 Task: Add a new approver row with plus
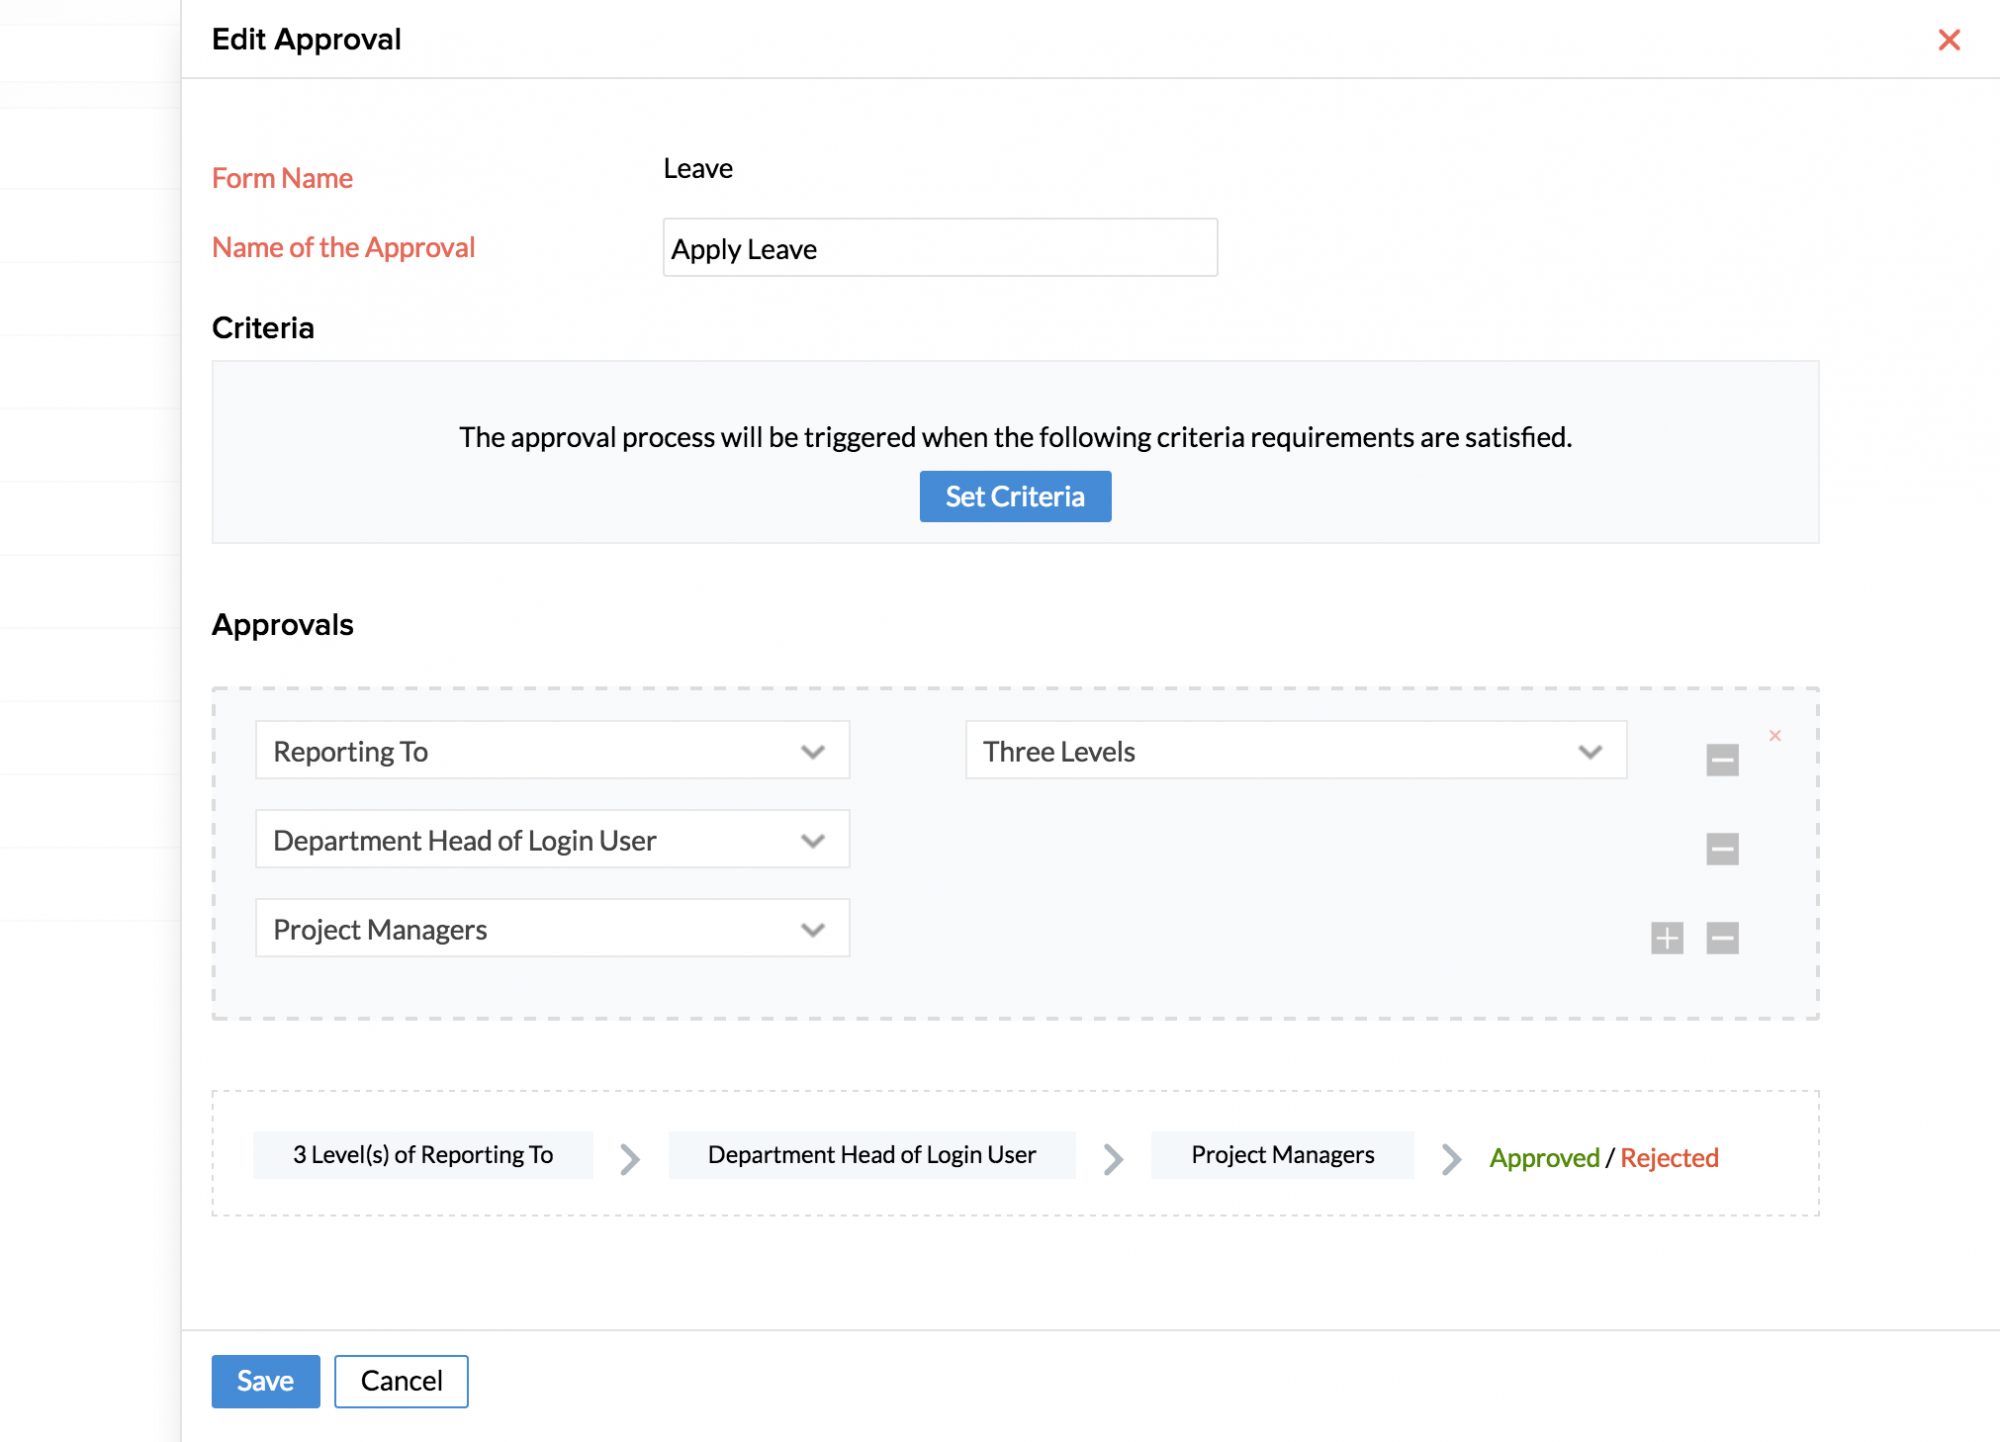[1666, 938]
